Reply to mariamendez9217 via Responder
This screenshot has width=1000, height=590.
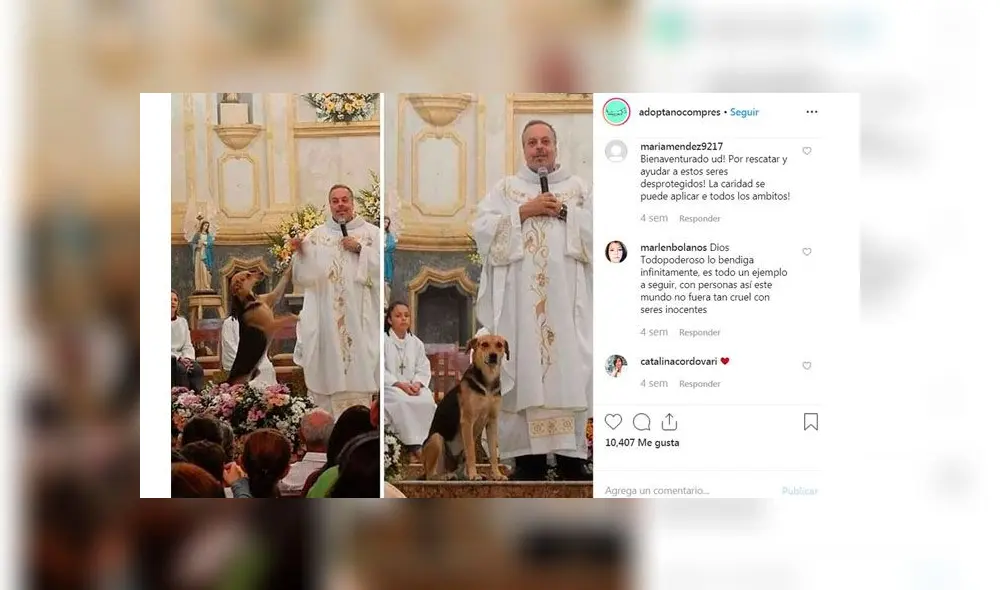click(x=700, y=219)
